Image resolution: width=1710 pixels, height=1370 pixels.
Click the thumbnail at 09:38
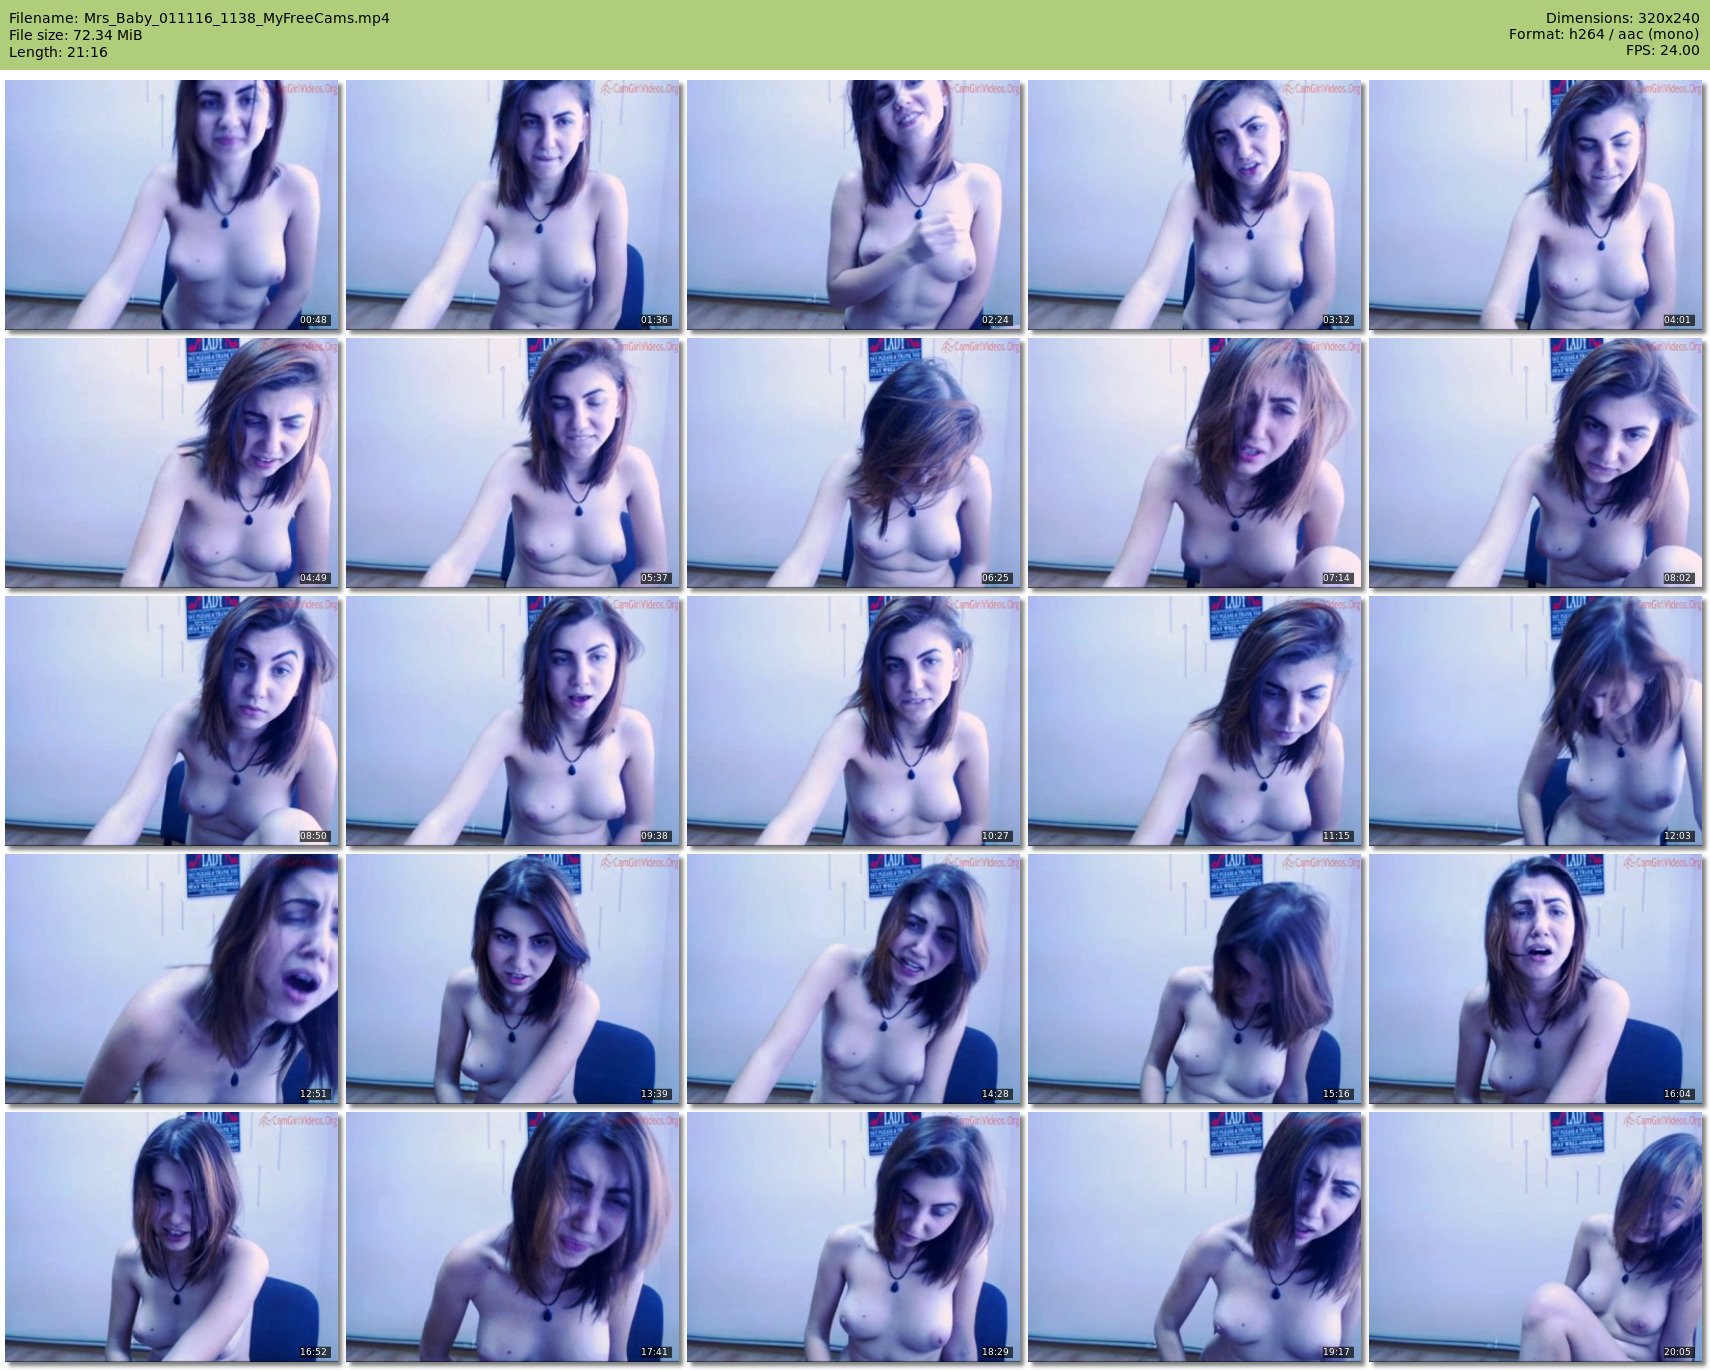tap(513, 721)
